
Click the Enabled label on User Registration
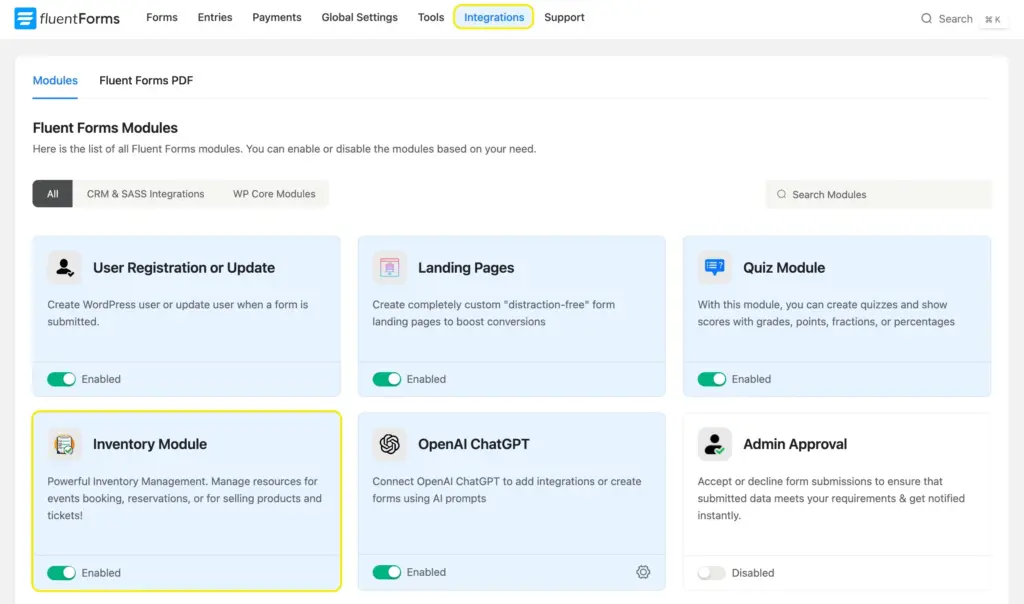[101, 379]
